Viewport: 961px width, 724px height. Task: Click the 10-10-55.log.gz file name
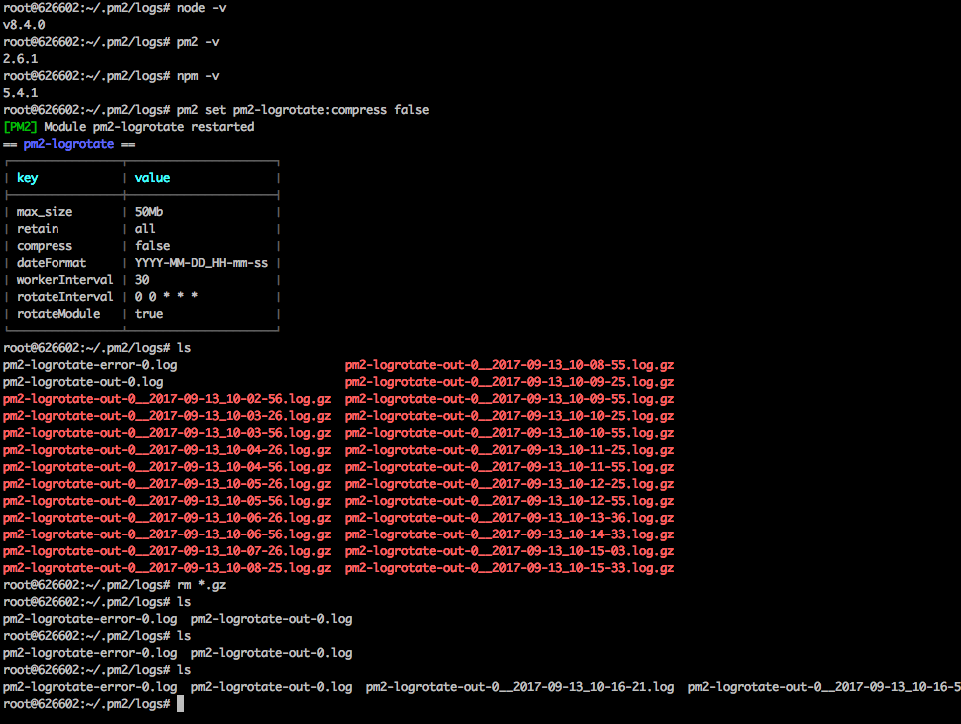pyautogui.click(x=509, y=433)
